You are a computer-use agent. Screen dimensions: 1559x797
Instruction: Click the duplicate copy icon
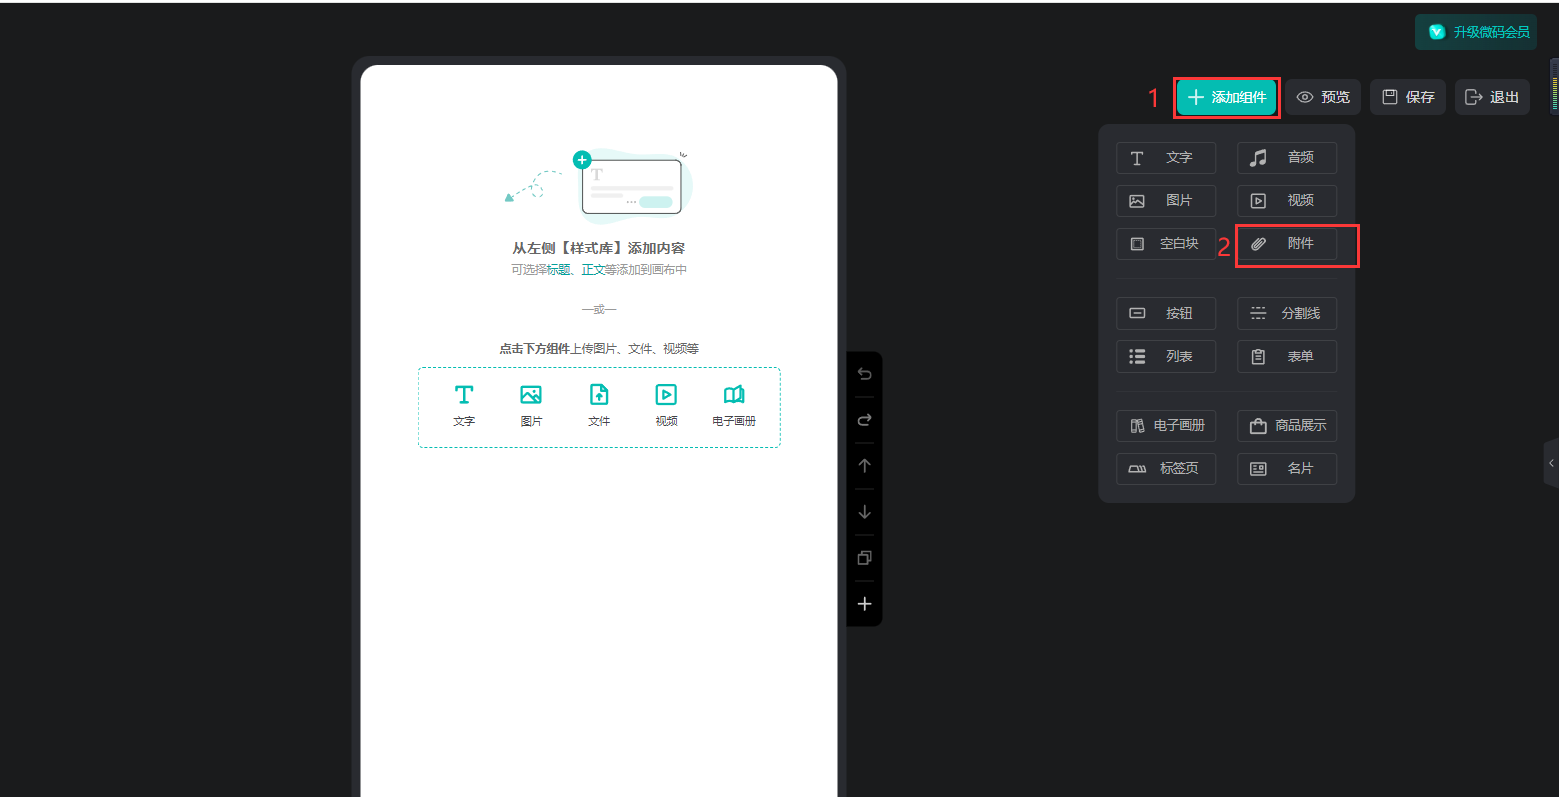(x=864, y=558)
